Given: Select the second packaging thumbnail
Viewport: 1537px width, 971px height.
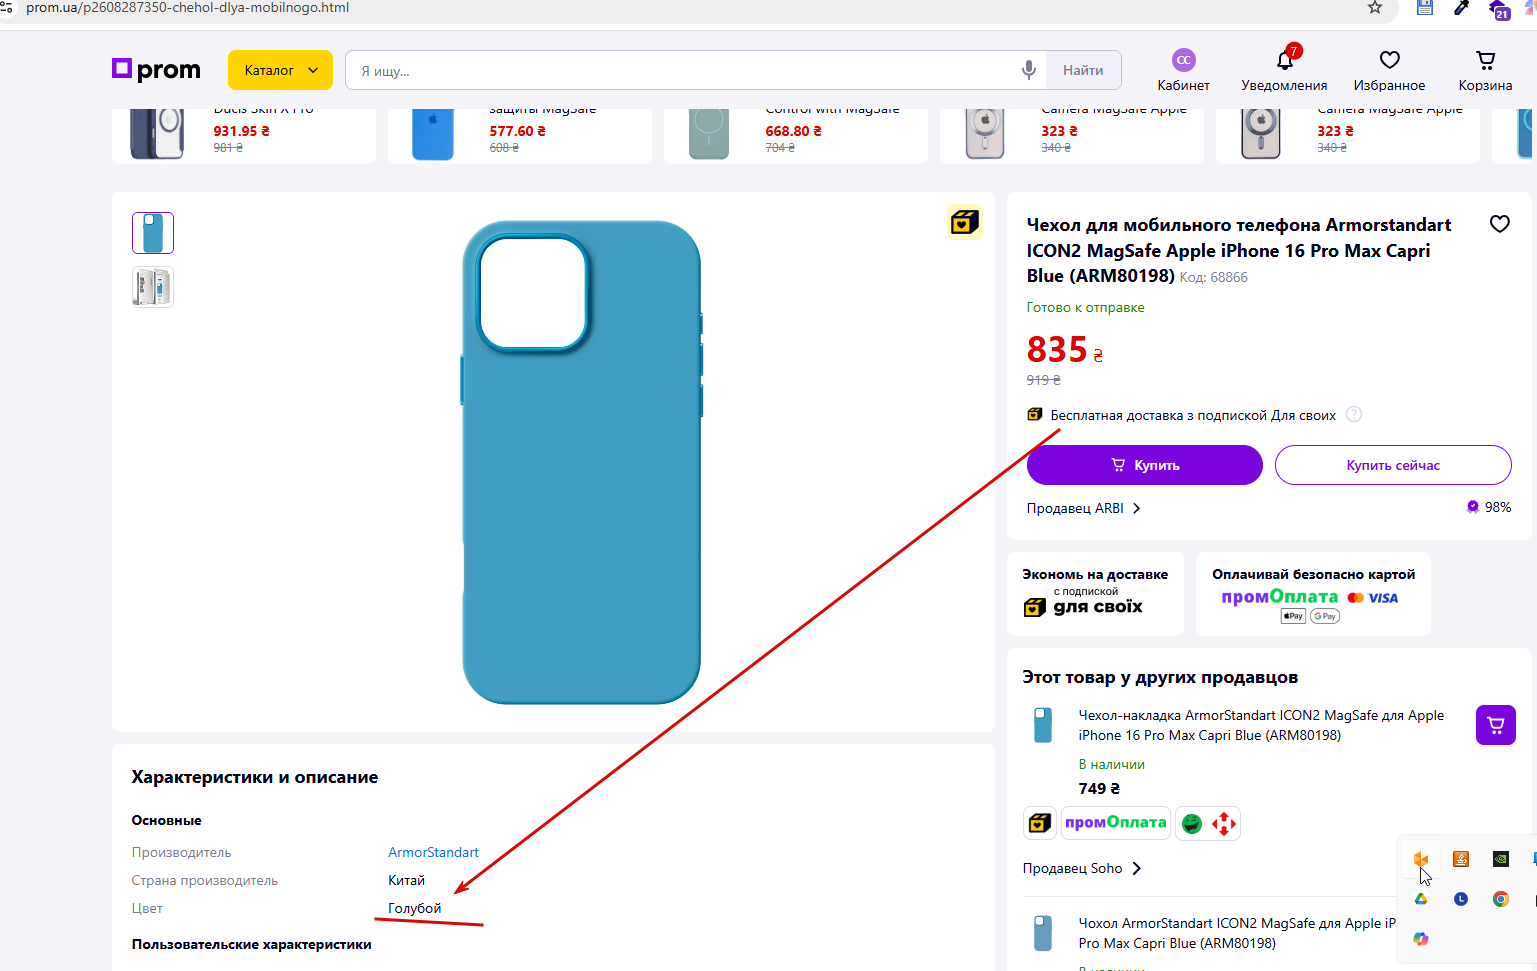Looking at the screenshot, I should pos(153,287).
